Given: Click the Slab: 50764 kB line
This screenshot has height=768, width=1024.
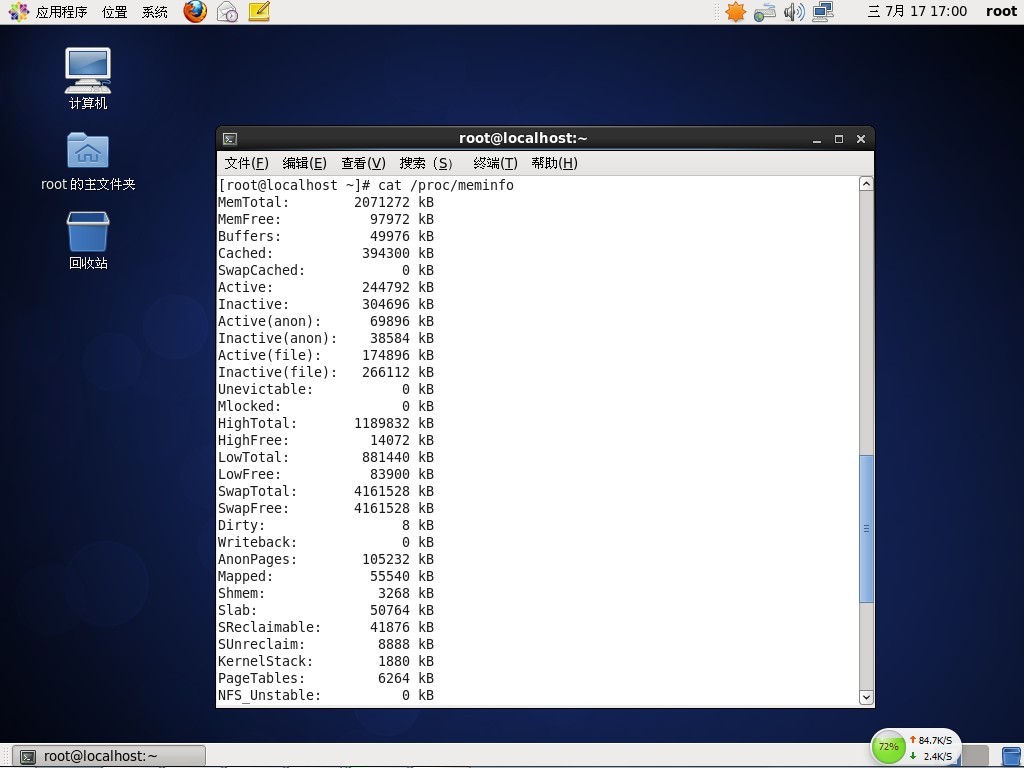Looking at the screenshot, I should [x=326, y=610].
